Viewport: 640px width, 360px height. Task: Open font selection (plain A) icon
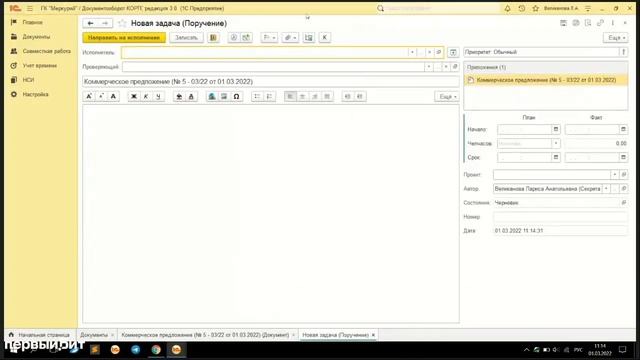(113, 96)
